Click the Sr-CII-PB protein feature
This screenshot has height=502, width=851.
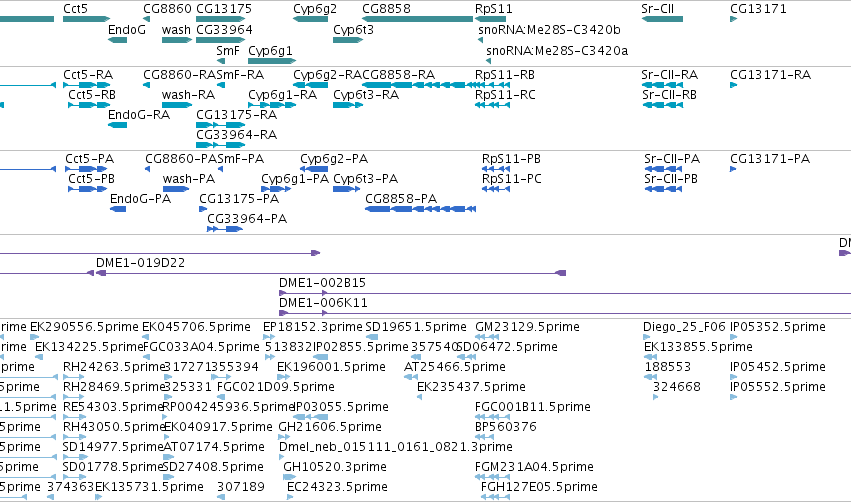(663, 189)
